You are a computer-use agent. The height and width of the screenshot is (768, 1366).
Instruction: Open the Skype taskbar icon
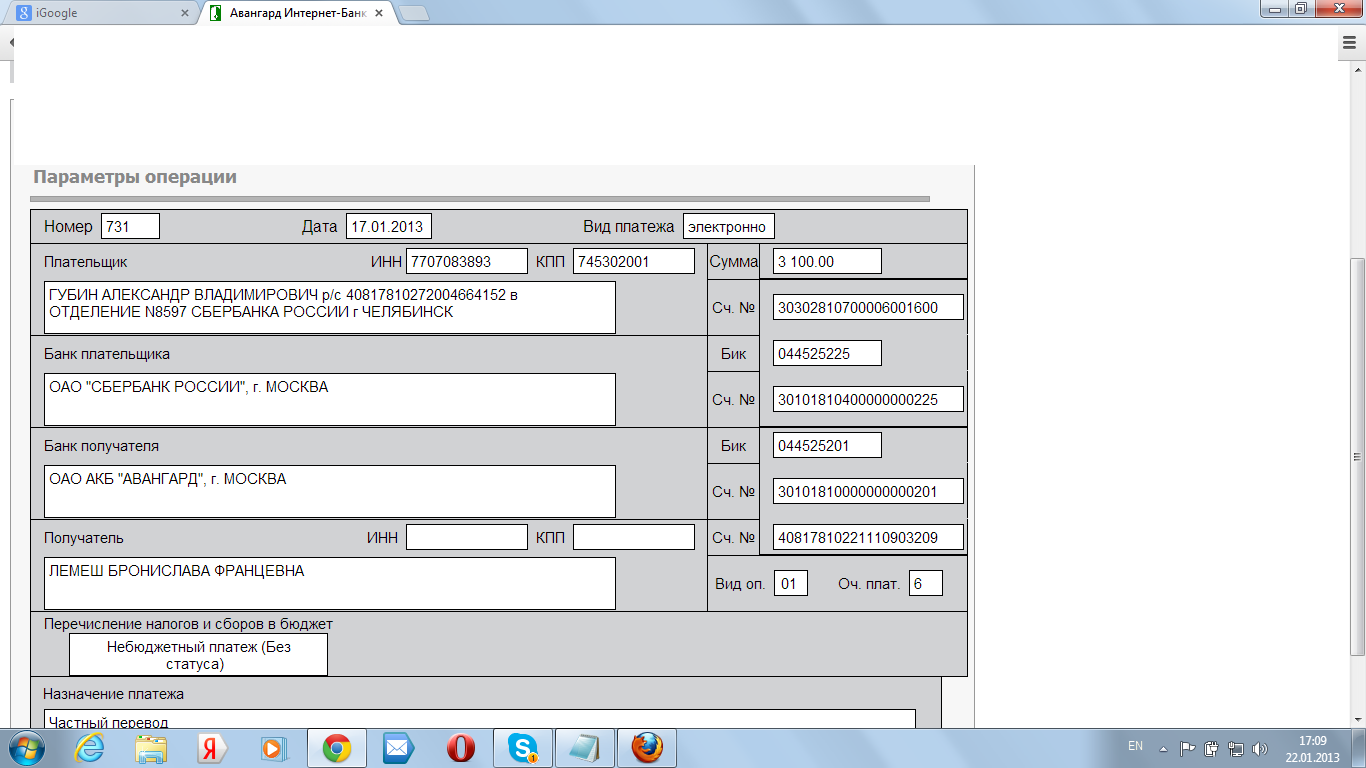(x=523, y=748)
